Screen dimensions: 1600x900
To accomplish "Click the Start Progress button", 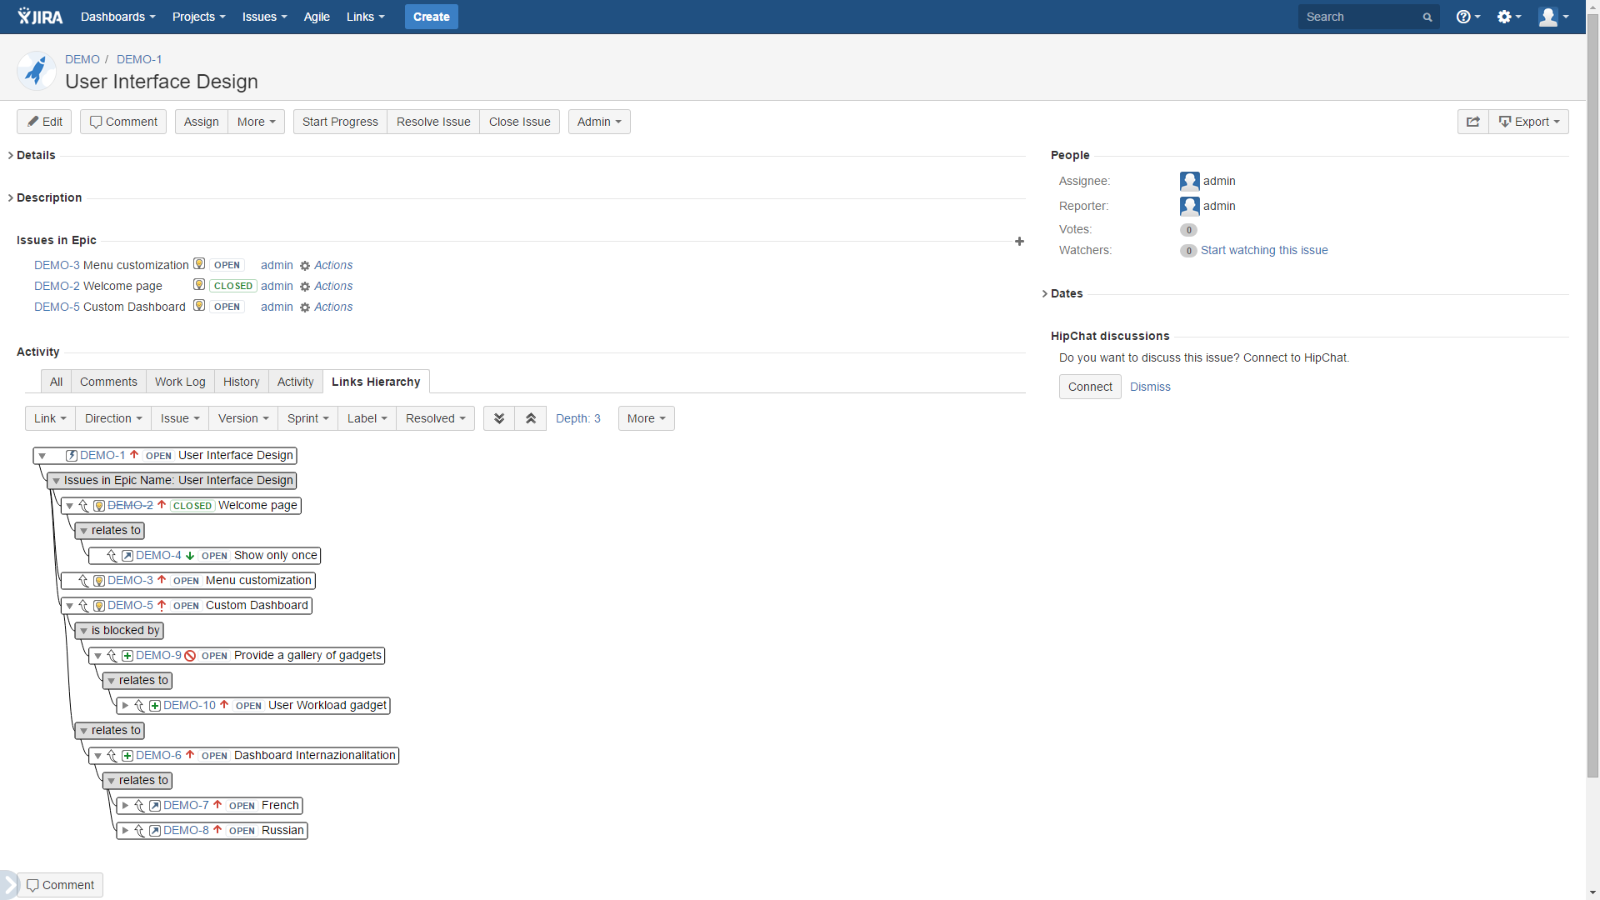I will pyautogui.click(x=340, y=122).
